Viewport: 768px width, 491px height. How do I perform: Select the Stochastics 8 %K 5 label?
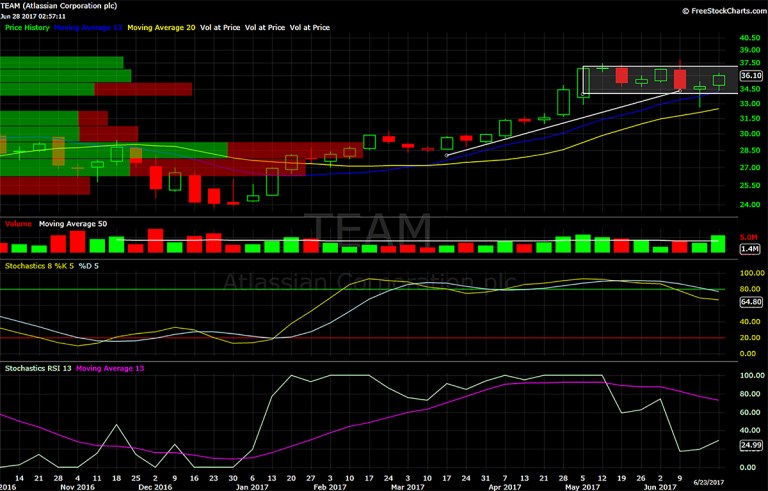point(39,266)
